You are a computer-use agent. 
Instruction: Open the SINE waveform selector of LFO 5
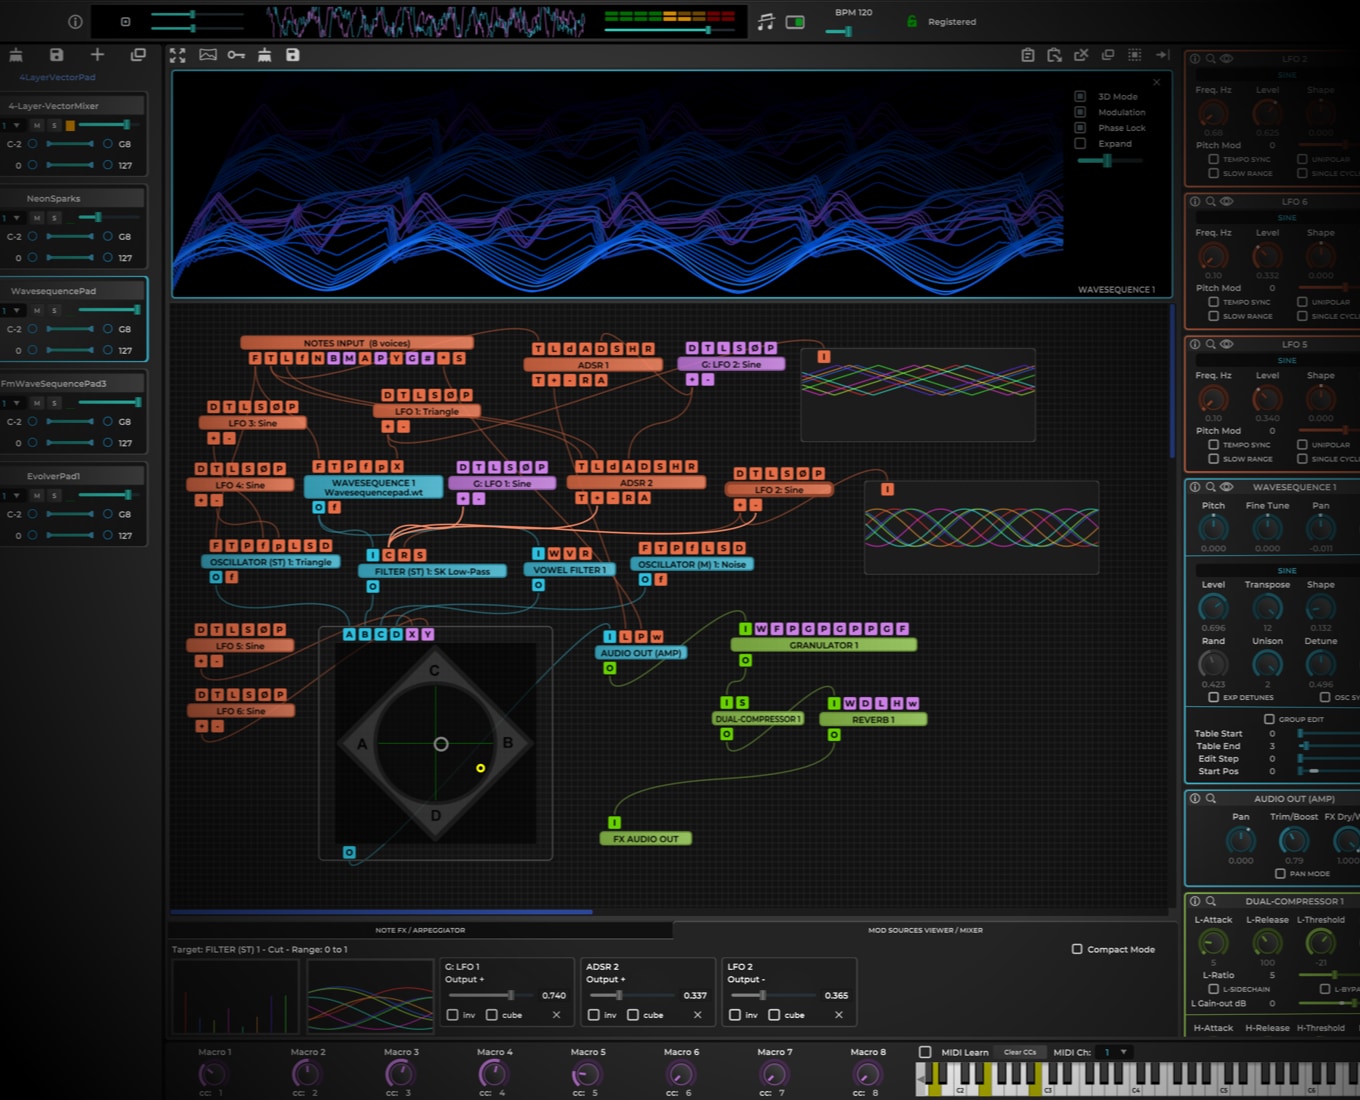point(1287,360)
